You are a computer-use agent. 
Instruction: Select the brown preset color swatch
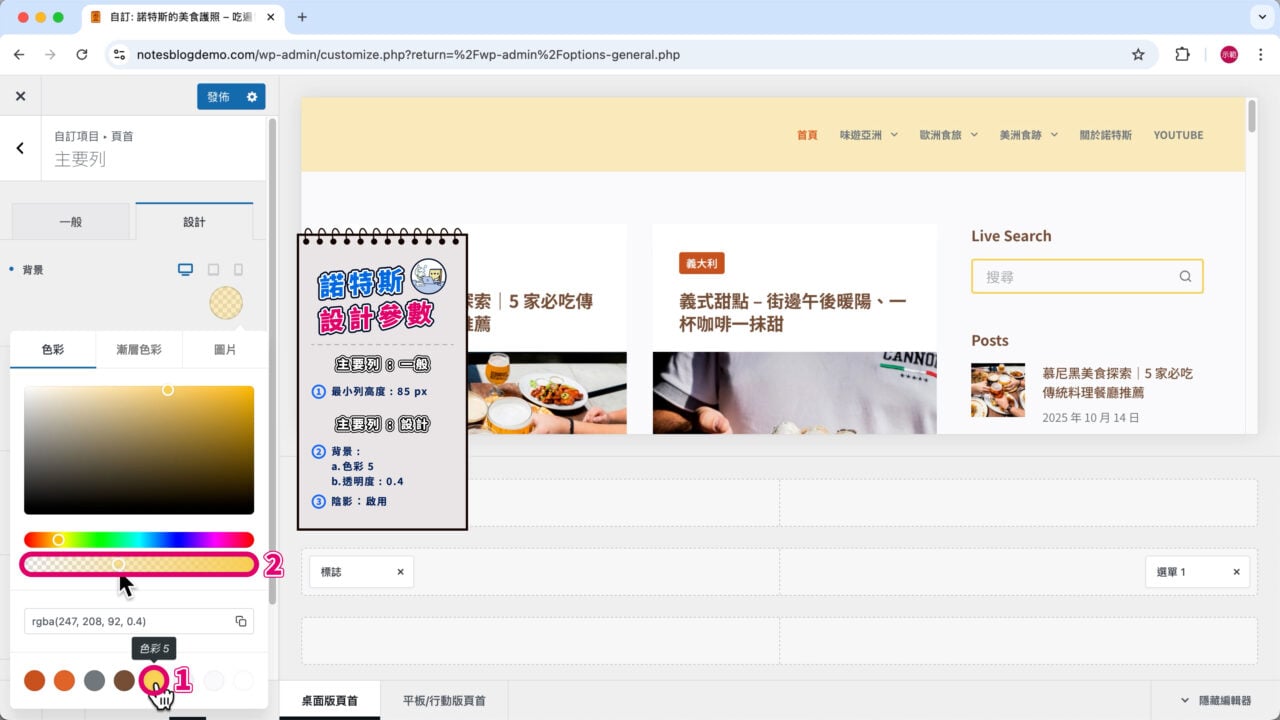[x=124, y=680]
